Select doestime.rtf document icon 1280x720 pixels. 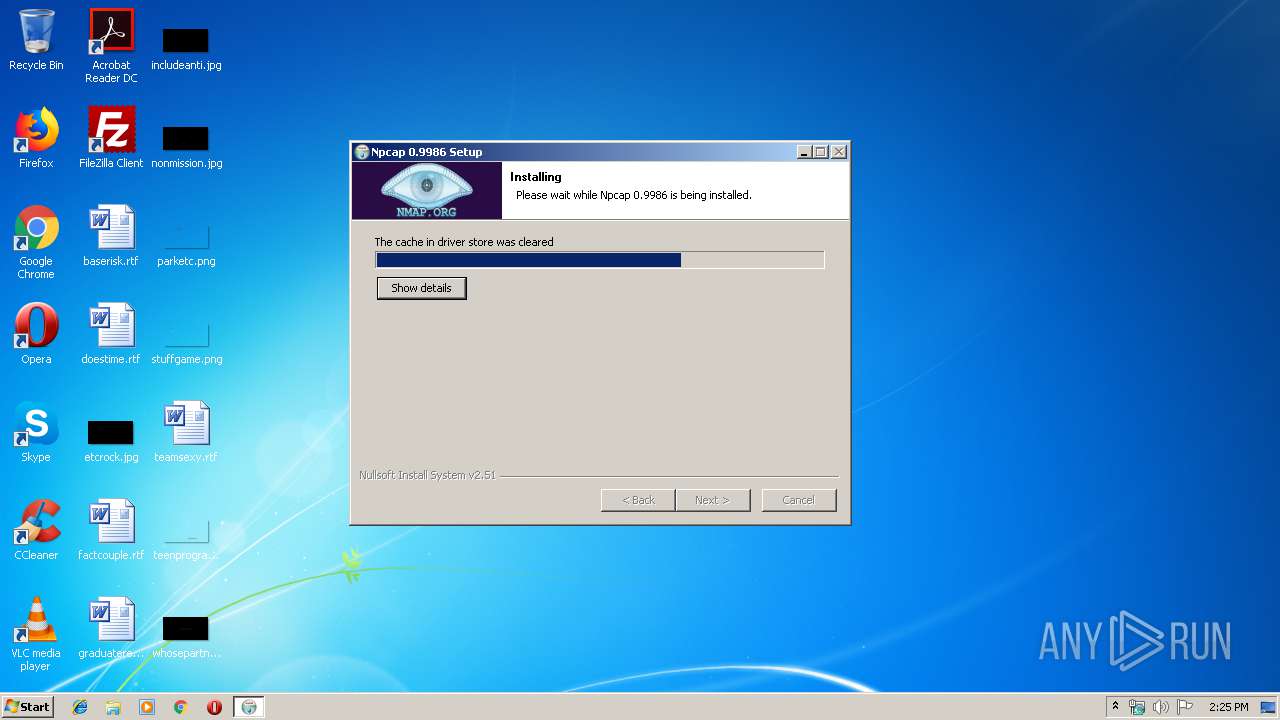click(111, 334)
